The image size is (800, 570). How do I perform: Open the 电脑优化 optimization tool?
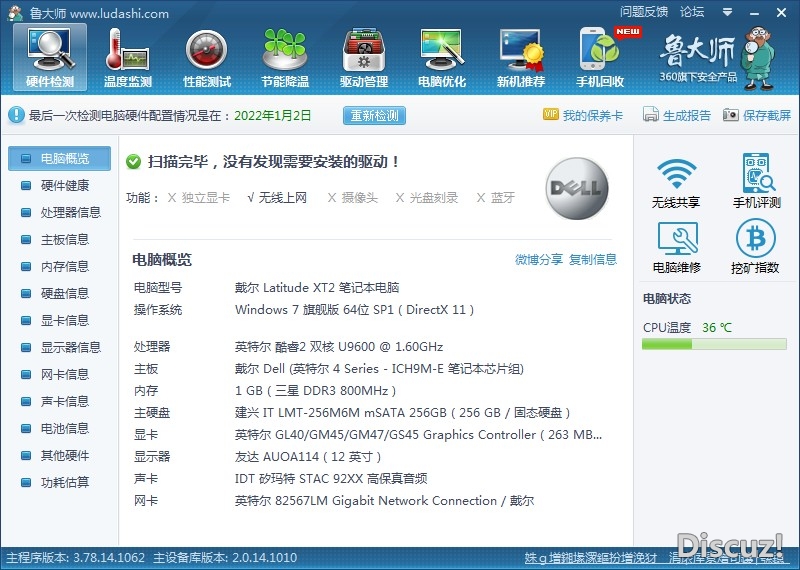pyautogui.click(x=442, y=58)
